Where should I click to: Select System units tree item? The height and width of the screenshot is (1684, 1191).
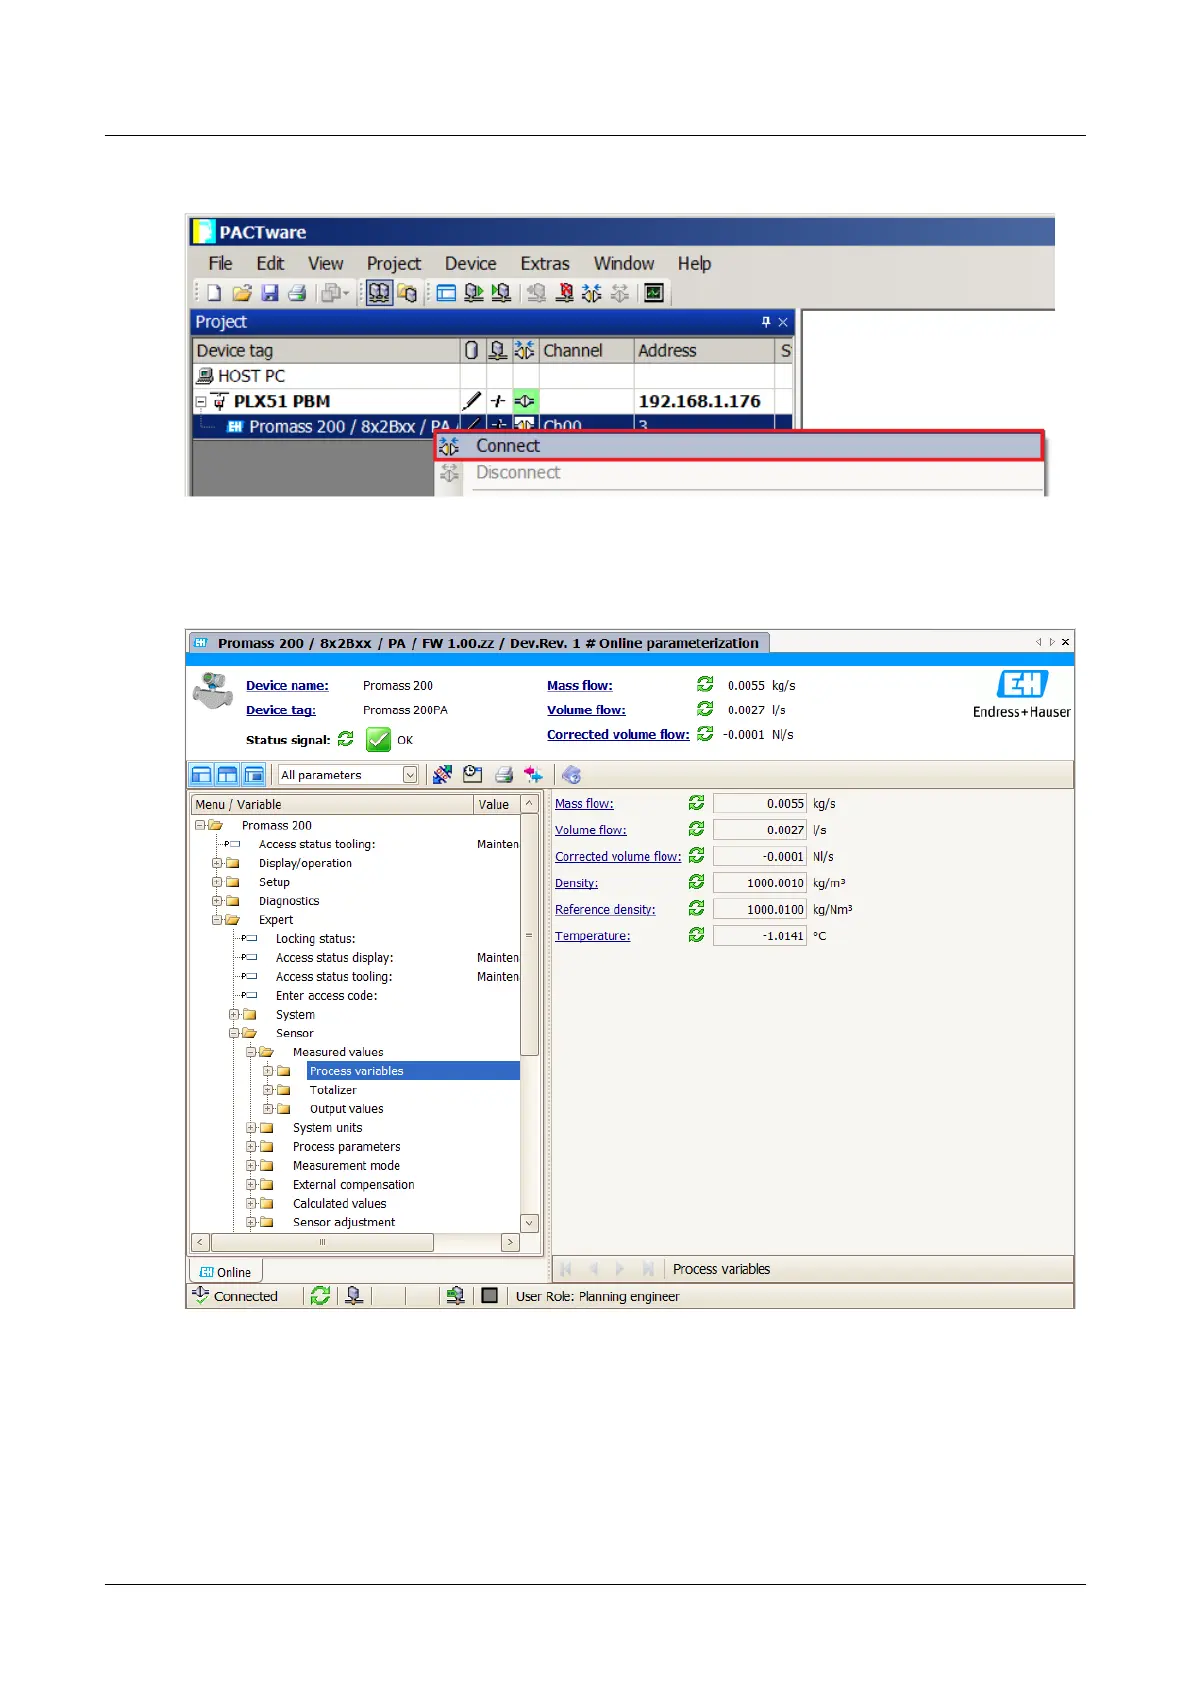click(327, 1128)
